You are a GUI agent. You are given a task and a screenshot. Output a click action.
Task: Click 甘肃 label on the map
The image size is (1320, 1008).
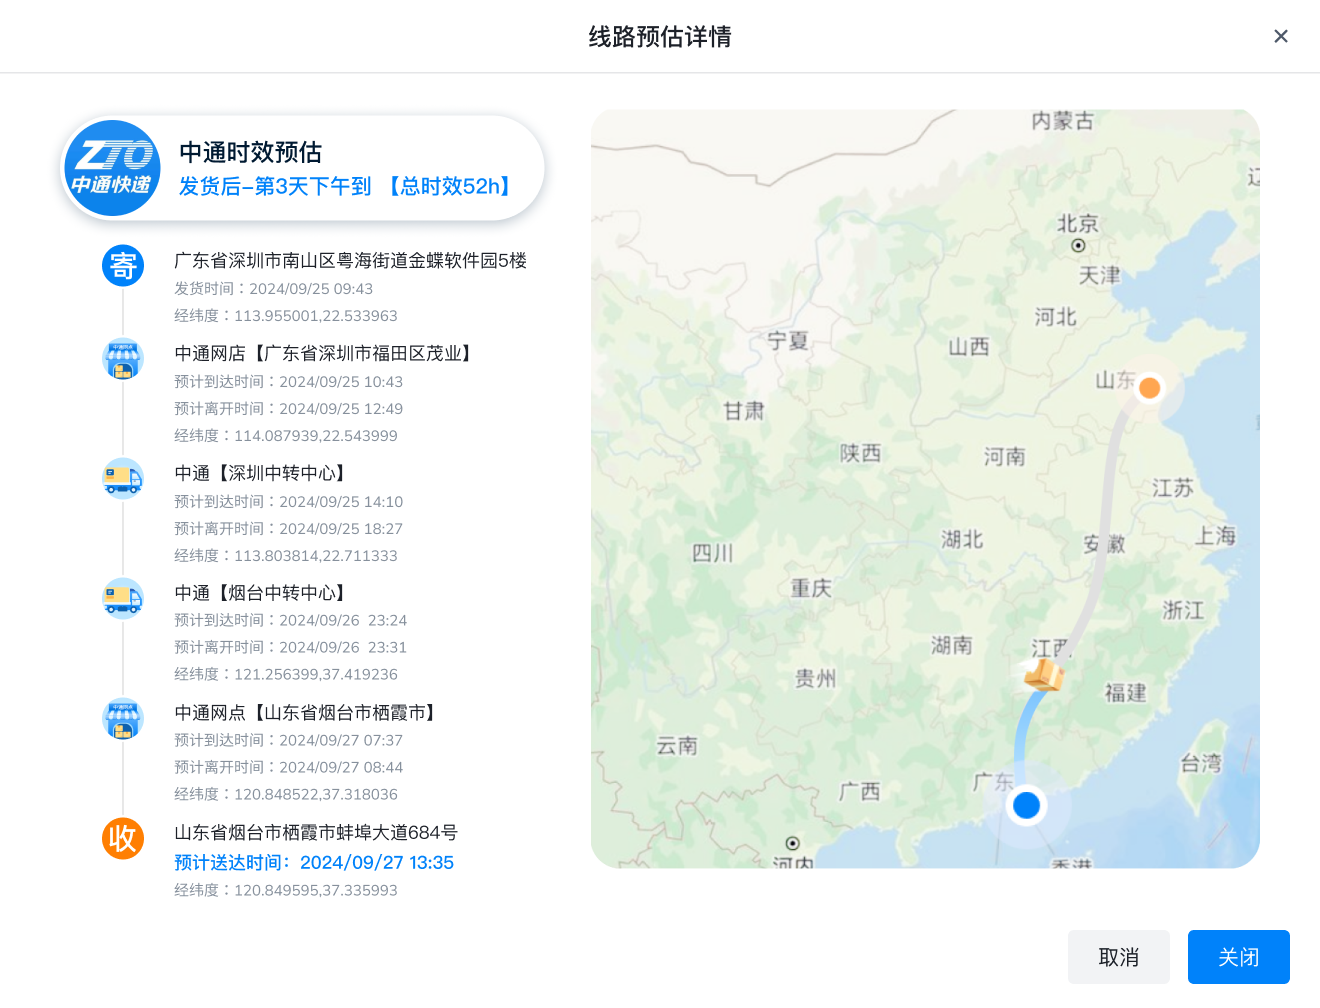pyautogui.click(x=744, y=410)
